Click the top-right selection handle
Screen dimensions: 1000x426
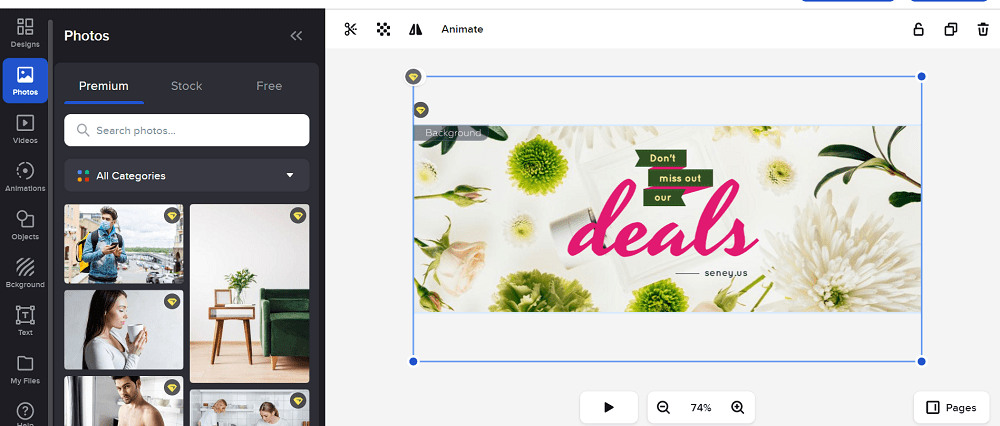coord(921,77)
